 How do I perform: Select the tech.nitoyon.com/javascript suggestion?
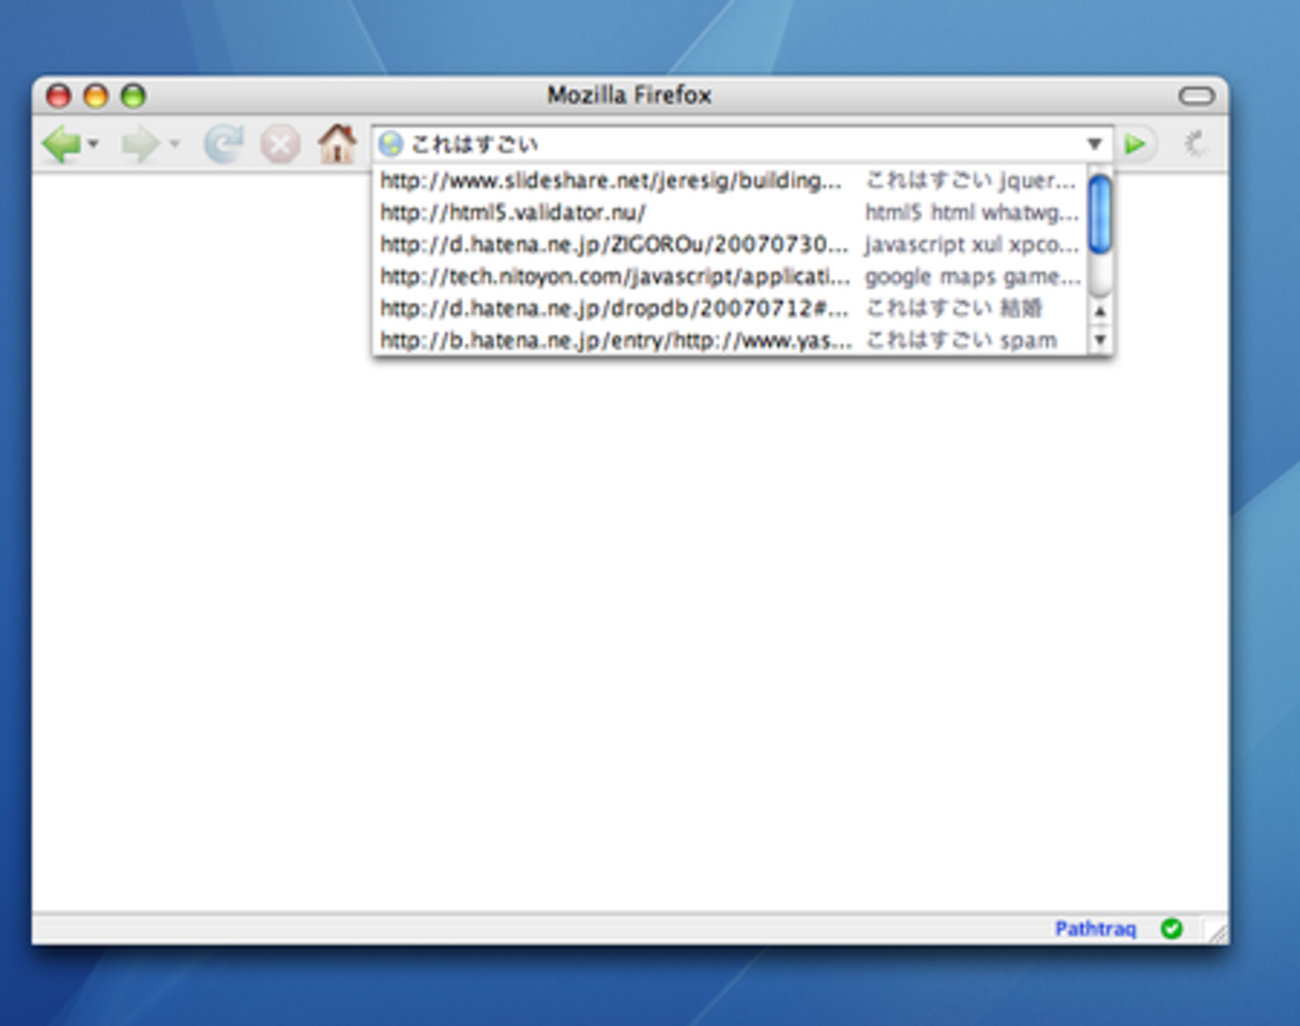click(x=730, y=276)
